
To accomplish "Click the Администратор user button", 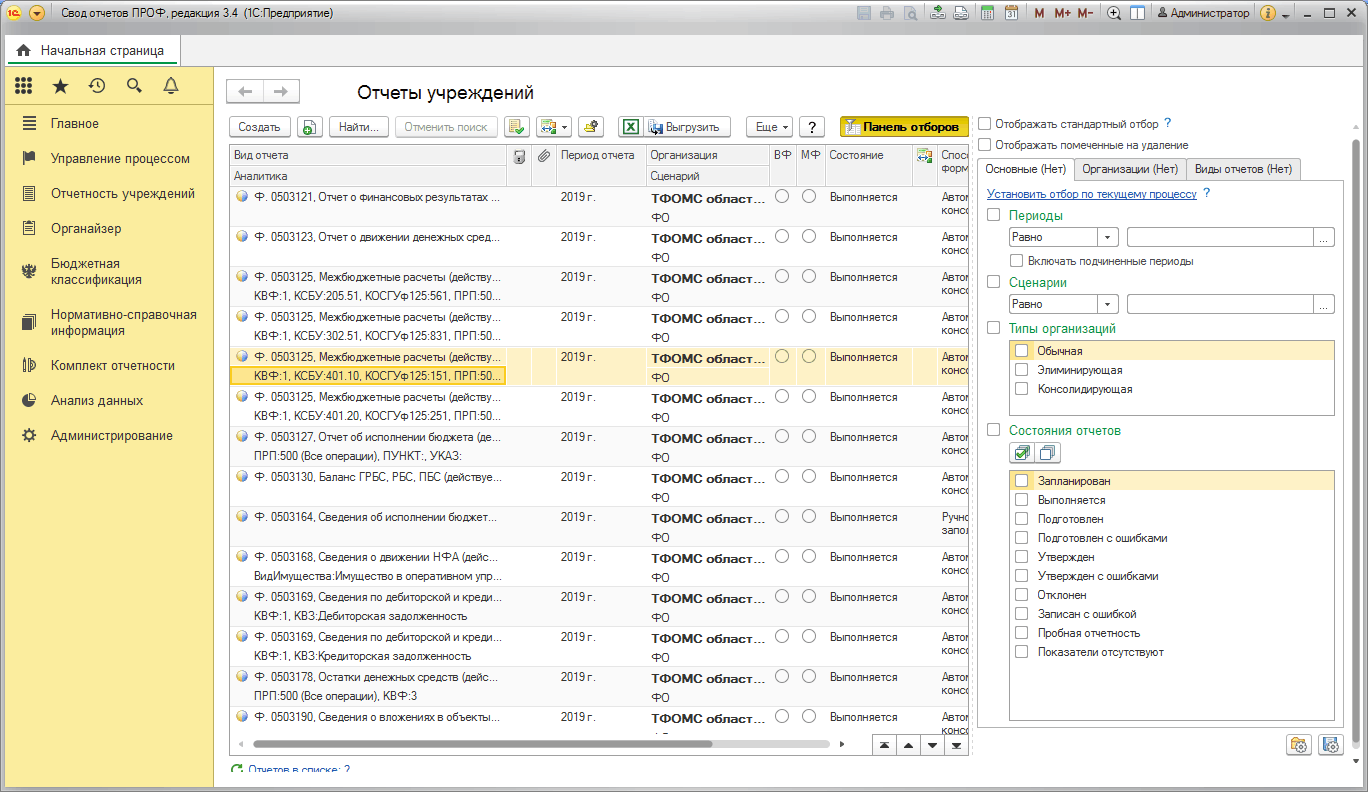I will pyautogui.click(x=1203, y=13).
